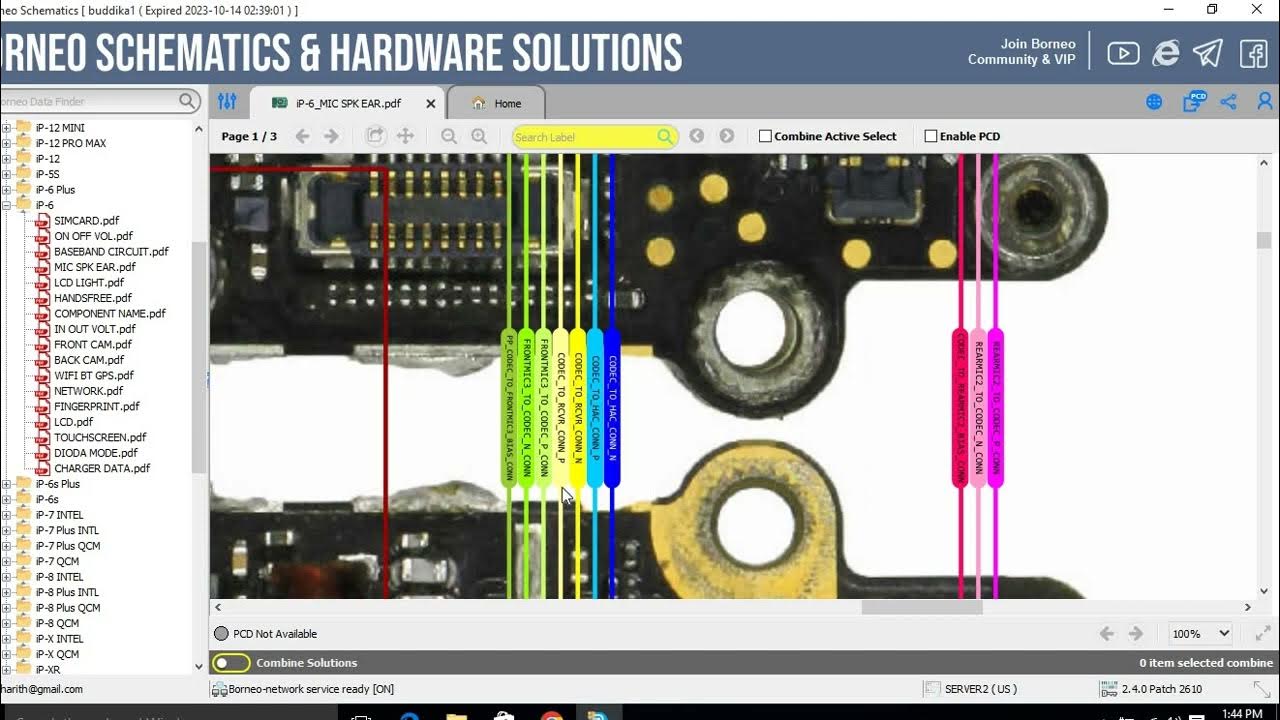Click the taskbar clock 1:44 PM
This screenshot has height=720, width=1280.
pos(1242,713)
